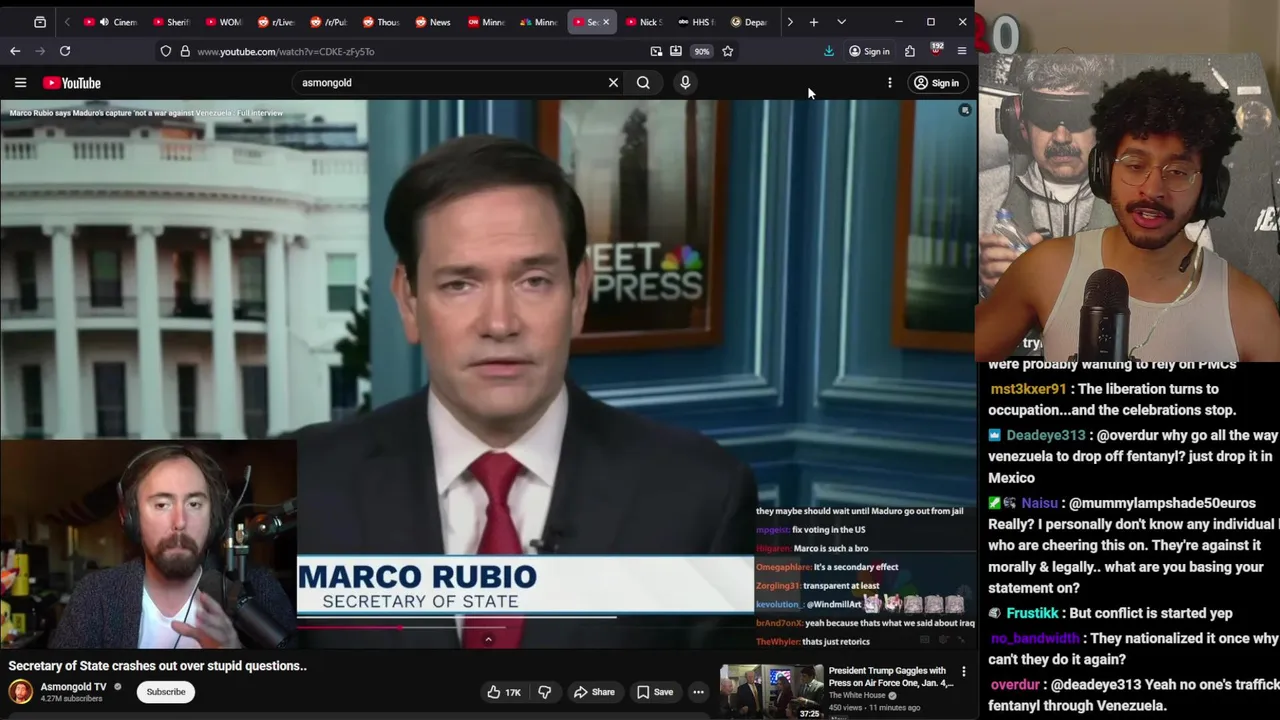Open President Trump Gaggles video thumbnail
1280x720 pixels.
click(771, 691)
